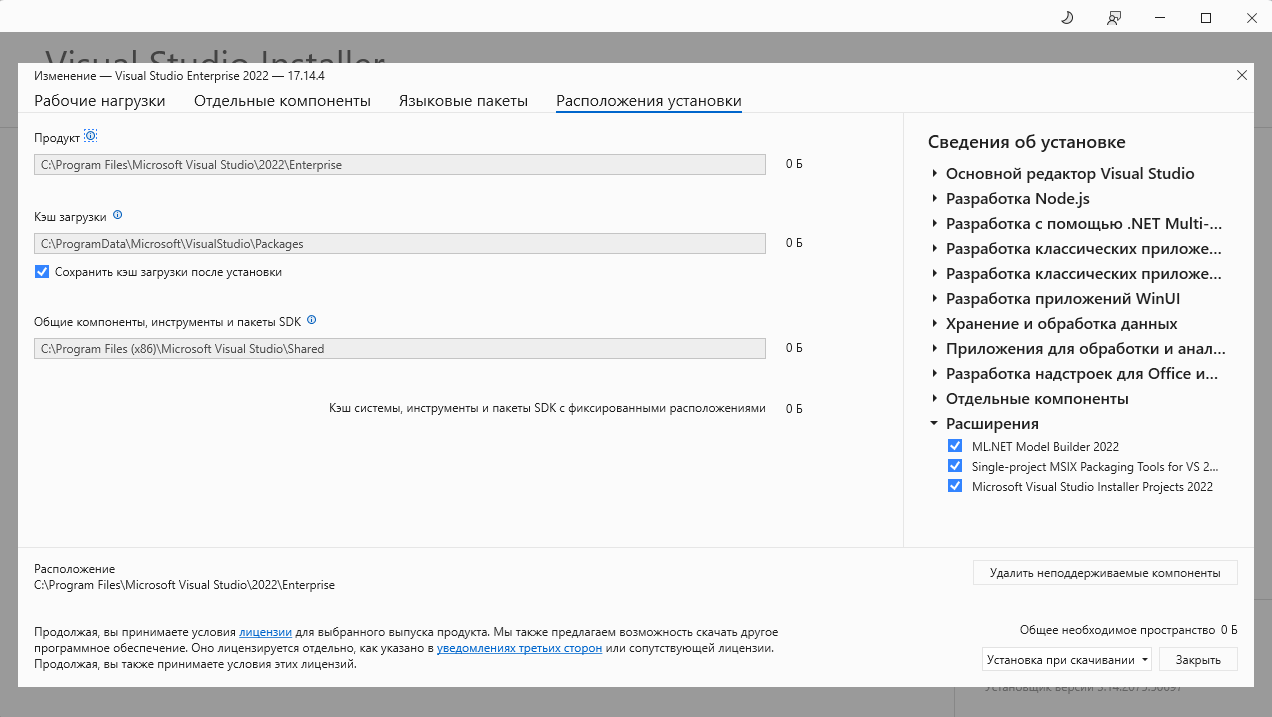Maximize the Visual Studio Installer window
Viewport: 1272px width, 717px height.
point(1206,18)
